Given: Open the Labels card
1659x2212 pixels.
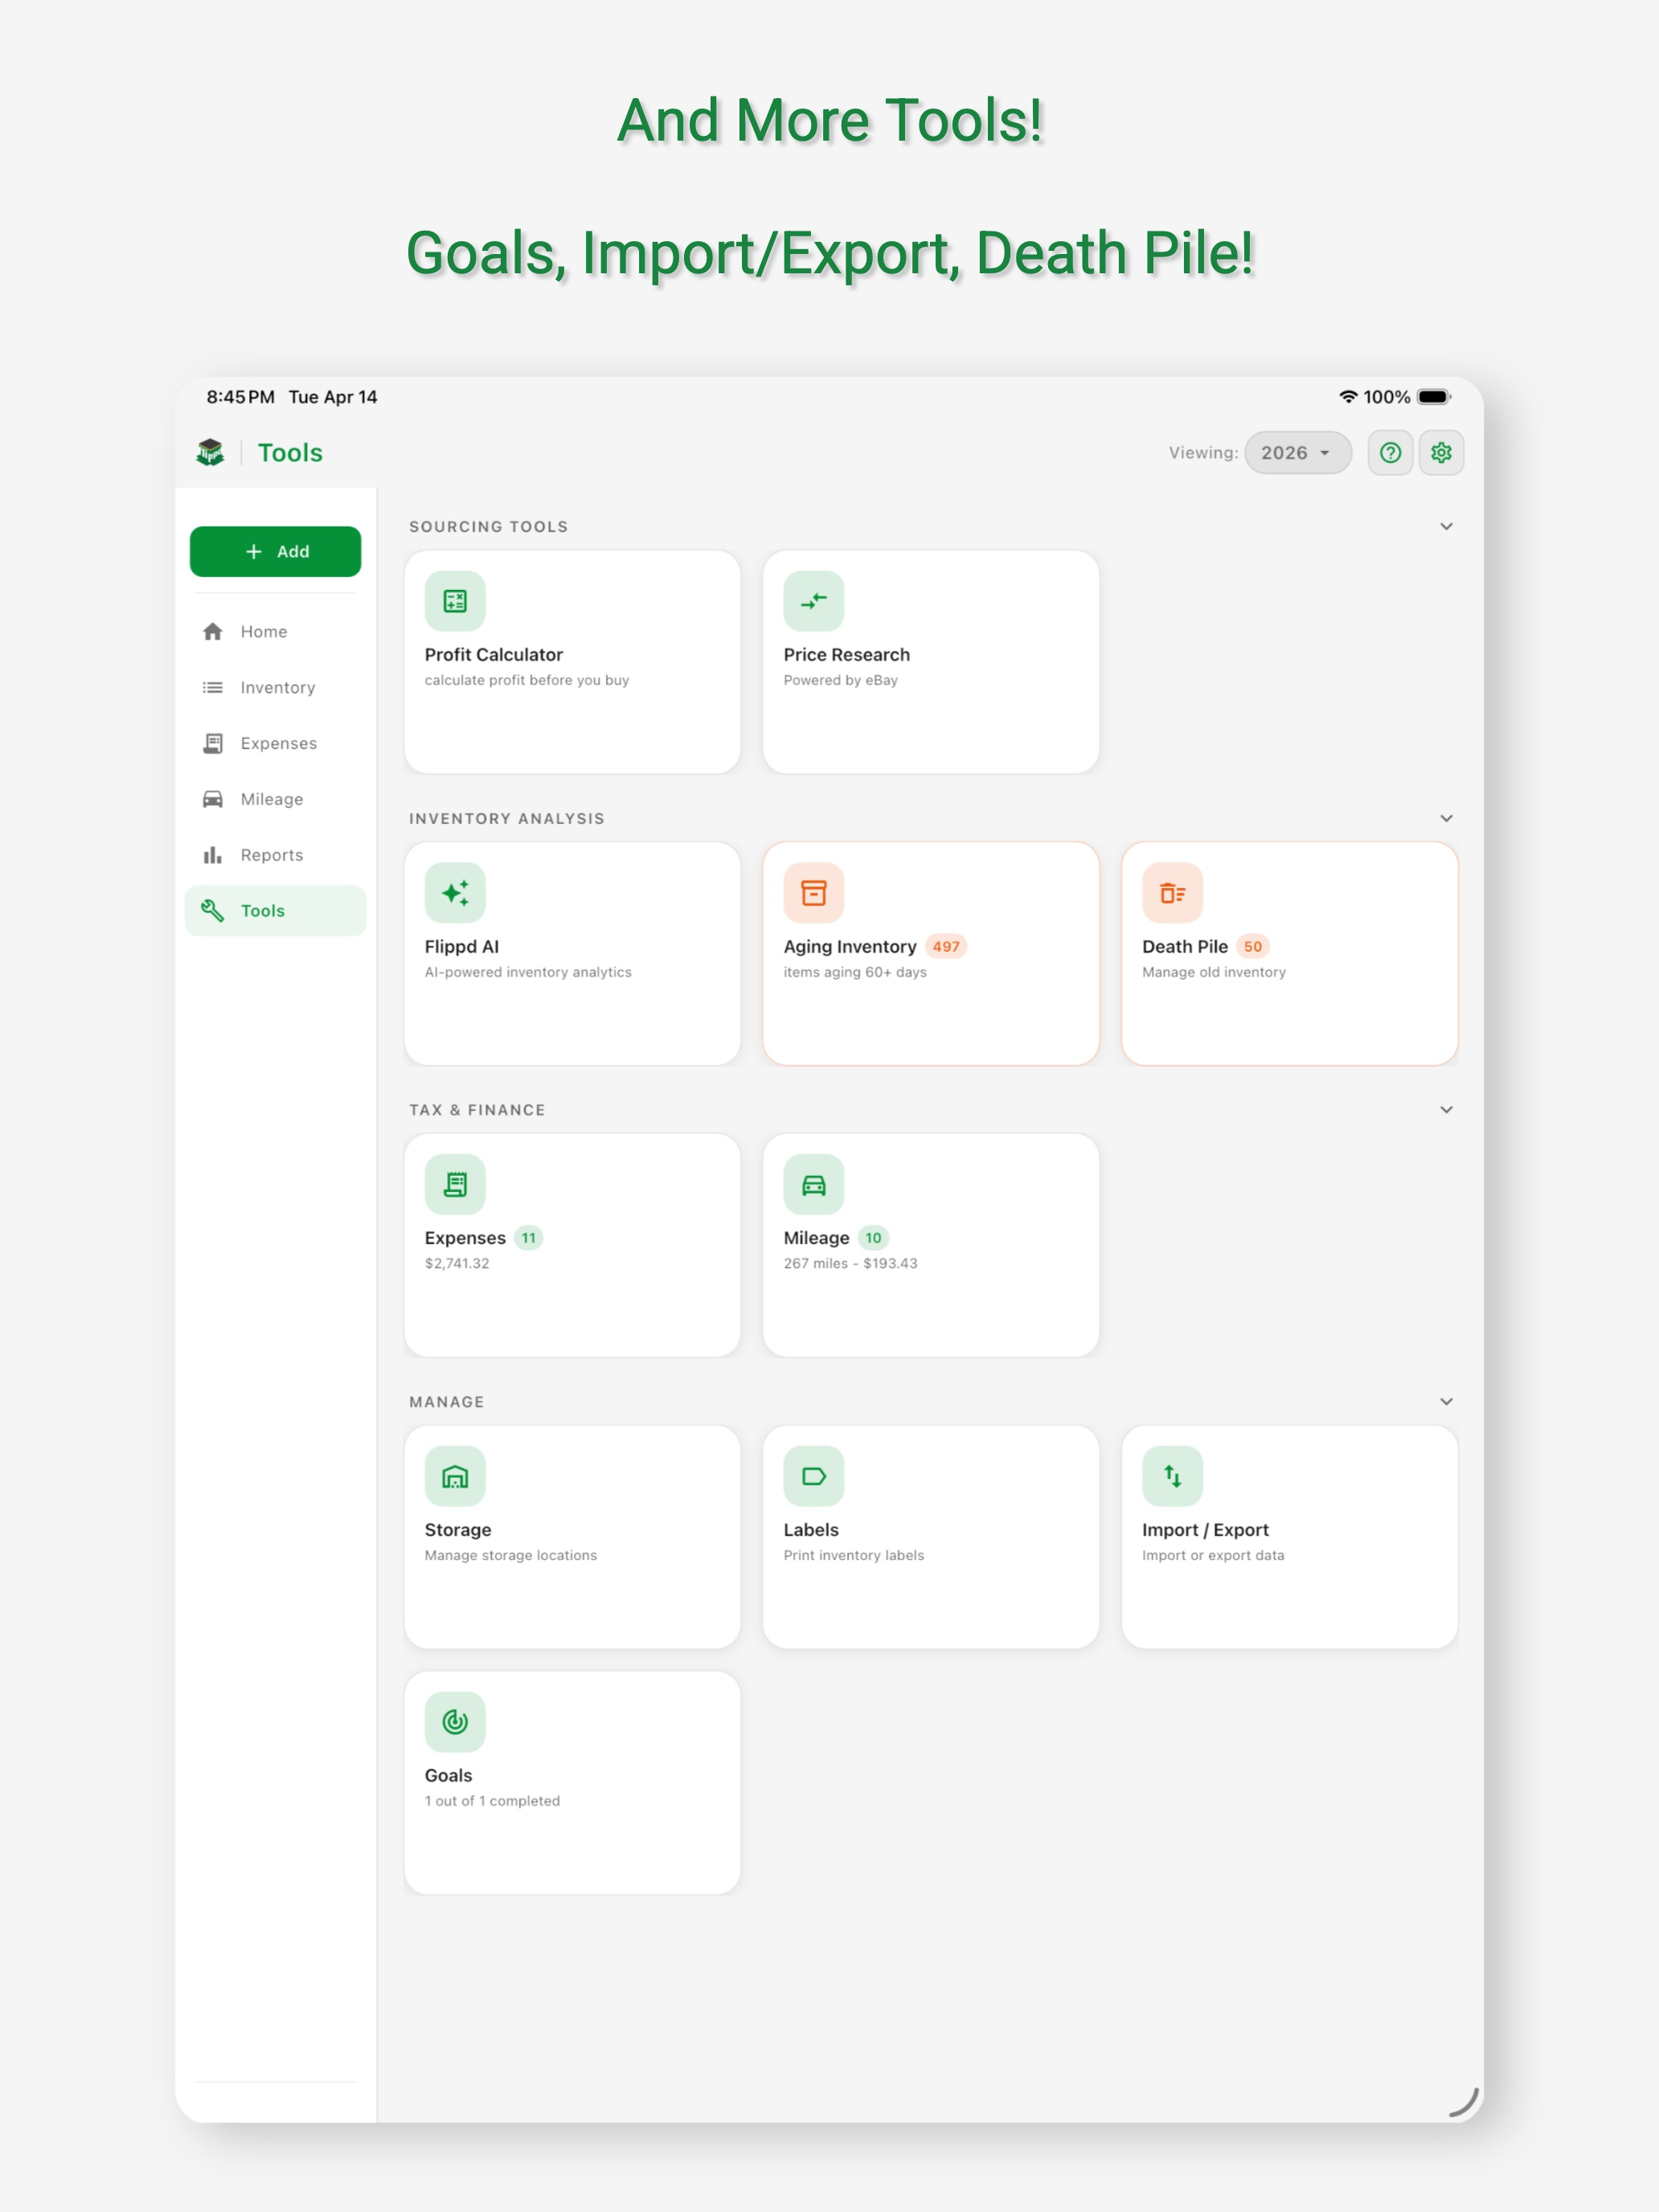Looking at the screenshot, I should click(x=931, y=1538).
